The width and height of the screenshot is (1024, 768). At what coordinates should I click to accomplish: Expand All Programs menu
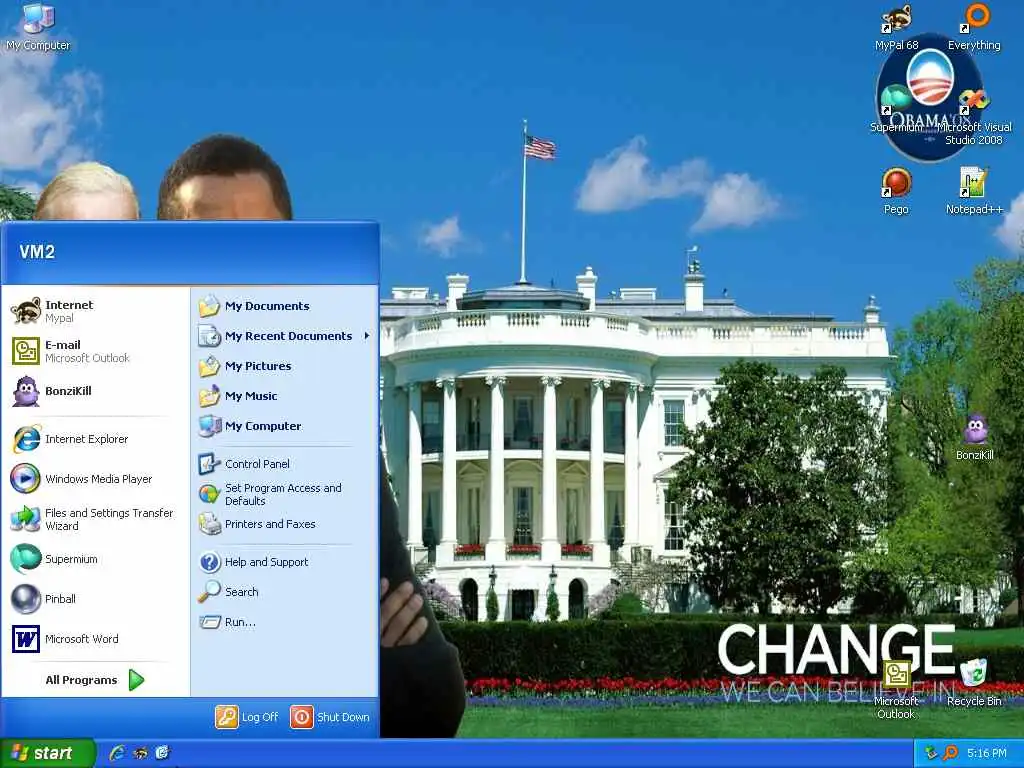pos(95,680)
